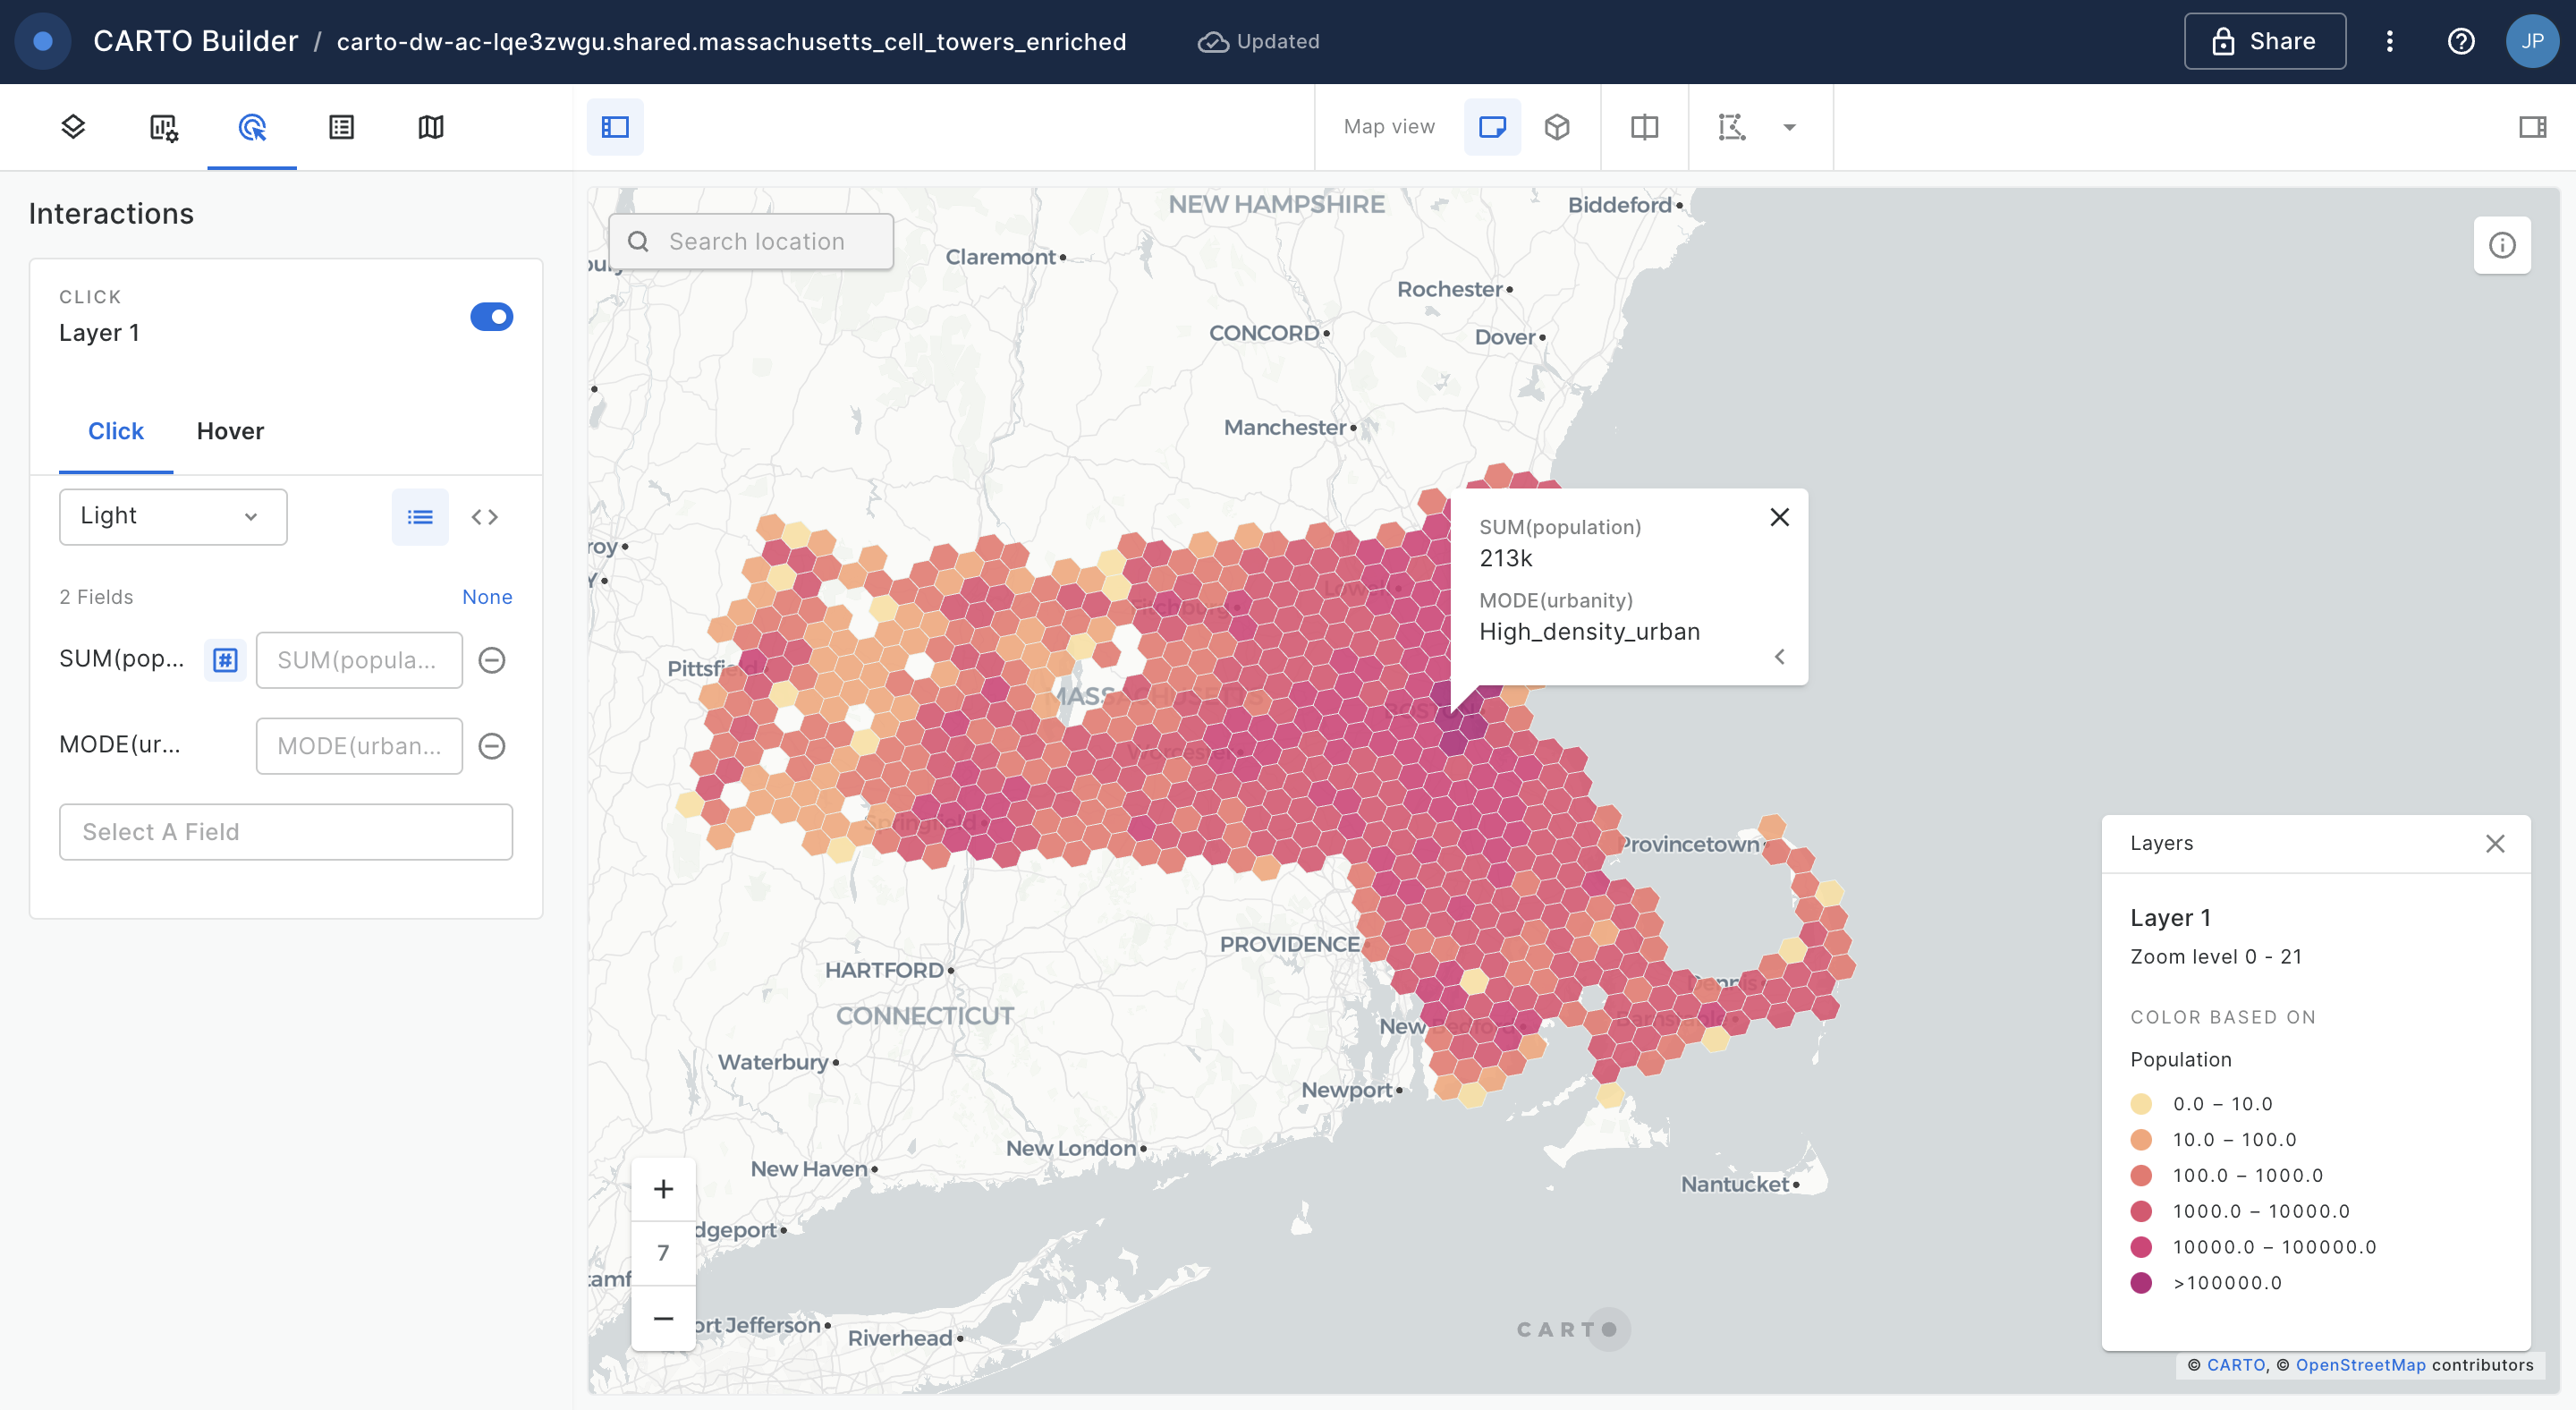Open the Layers panel icon
The width and height of the screenshot is (2576, 1410).
click(73, 127)
